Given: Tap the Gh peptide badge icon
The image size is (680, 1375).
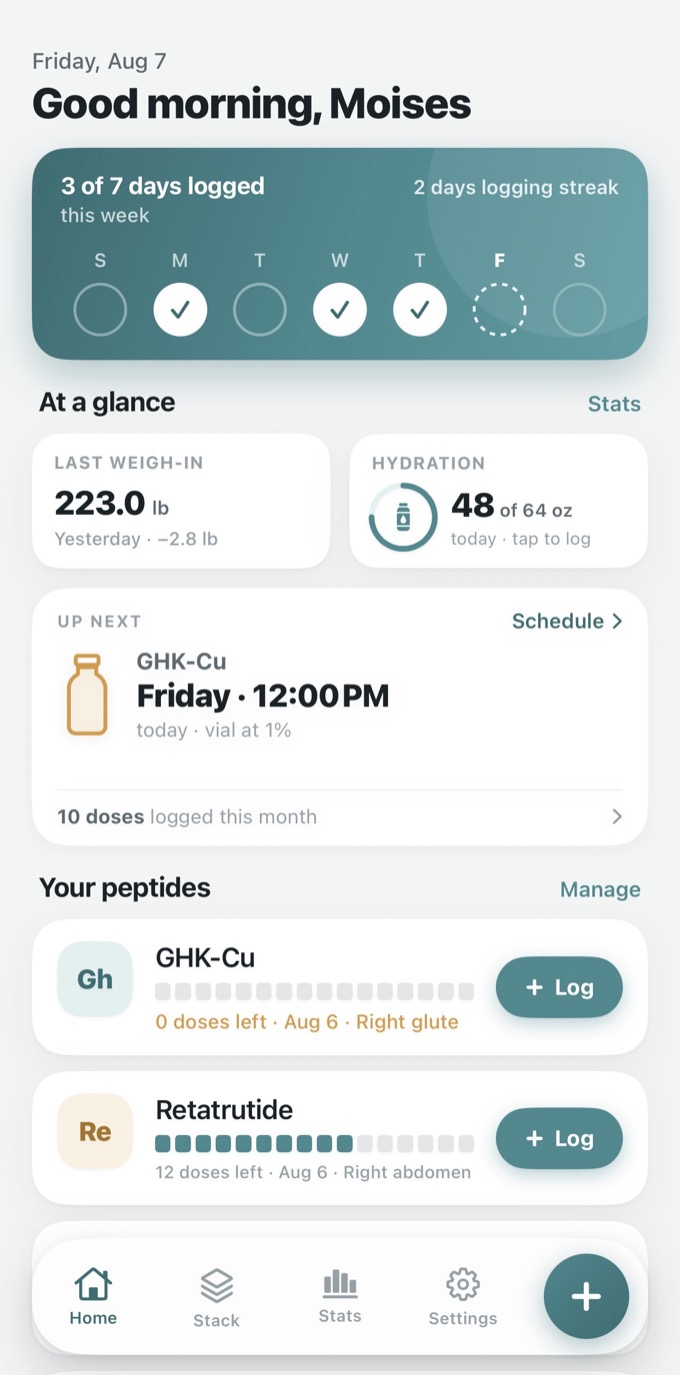Looking at the screenshot, I should click(x=95, y=979).
